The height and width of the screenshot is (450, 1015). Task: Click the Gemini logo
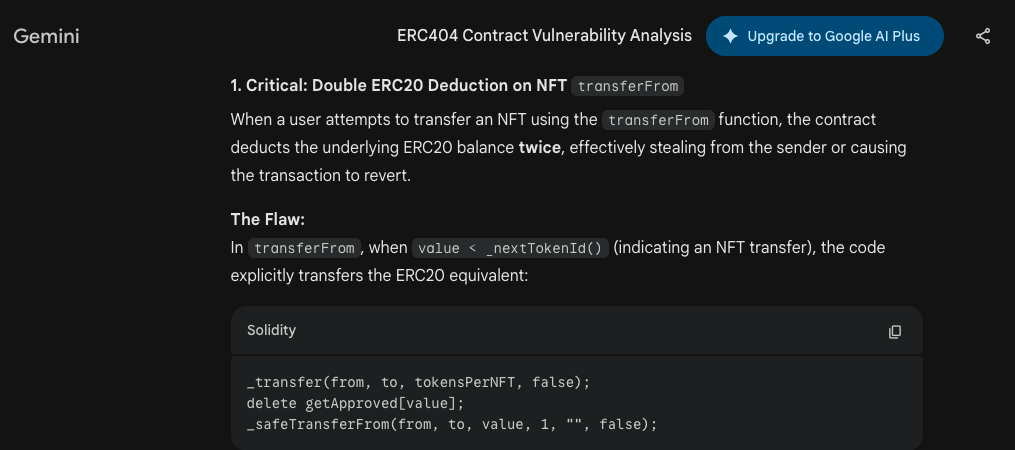(46, 36)
